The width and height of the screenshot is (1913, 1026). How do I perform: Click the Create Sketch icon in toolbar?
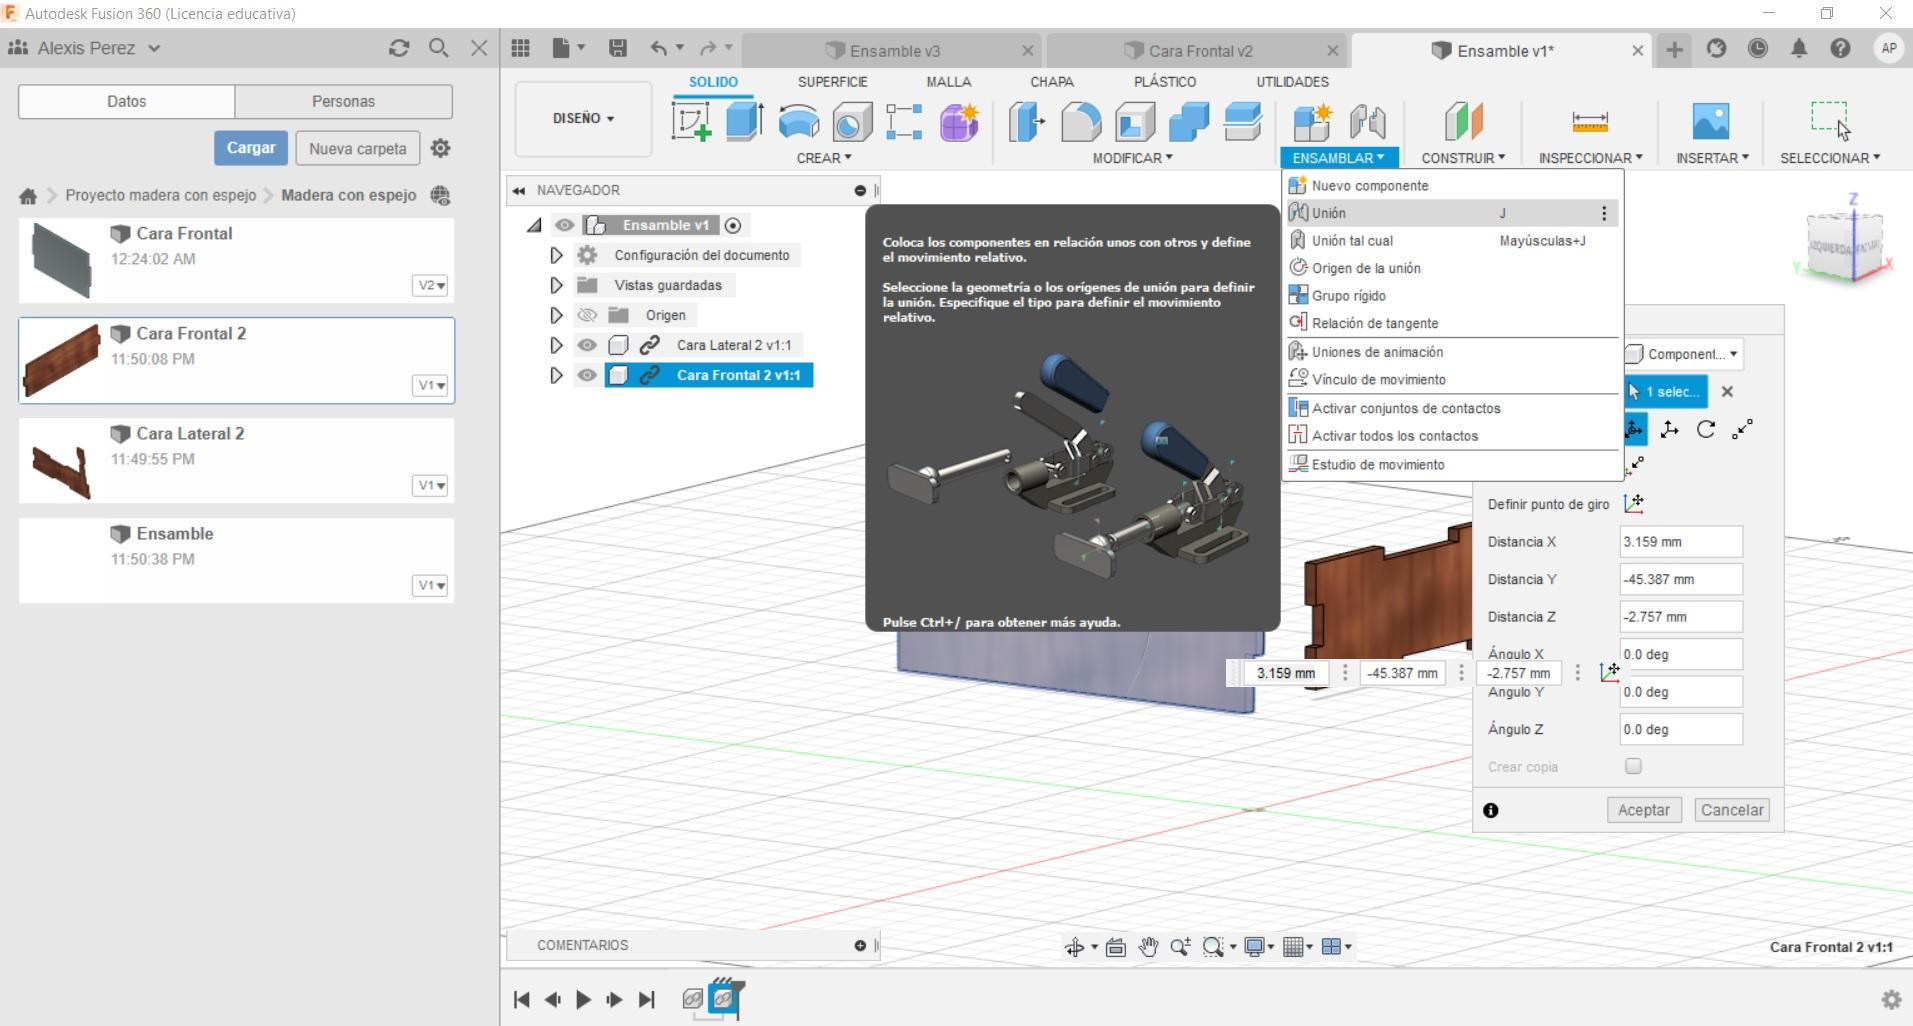coord(691,122)
